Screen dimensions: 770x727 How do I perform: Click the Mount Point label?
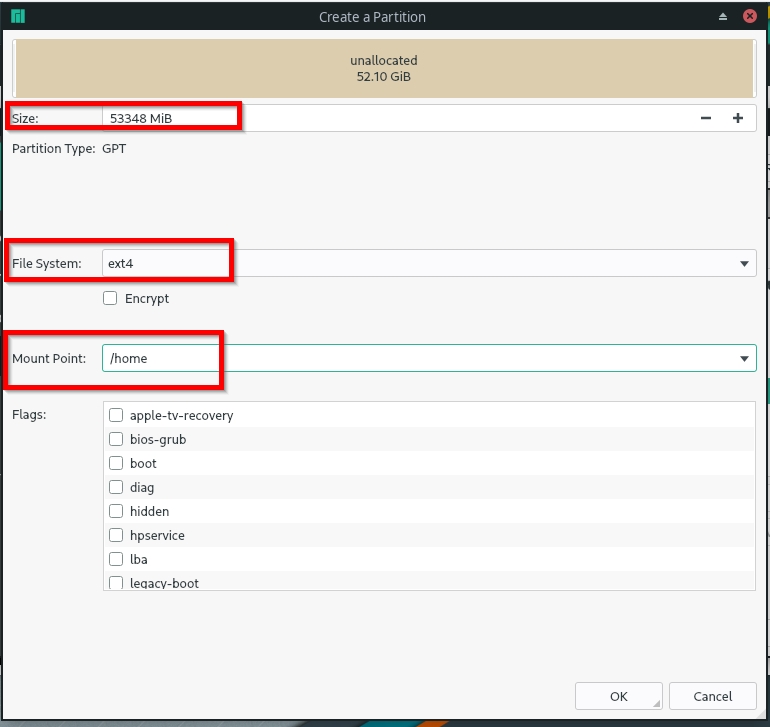[x=49, y=358]
